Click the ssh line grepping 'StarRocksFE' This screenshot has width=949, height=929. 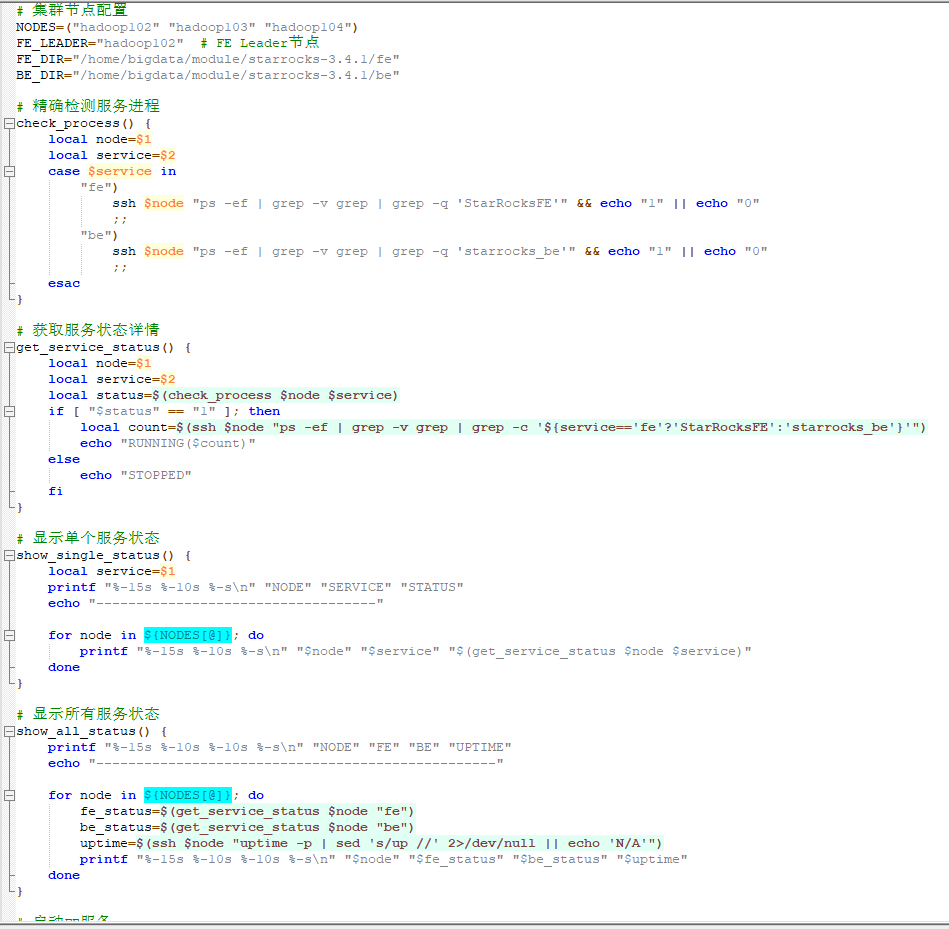(436, 203)
